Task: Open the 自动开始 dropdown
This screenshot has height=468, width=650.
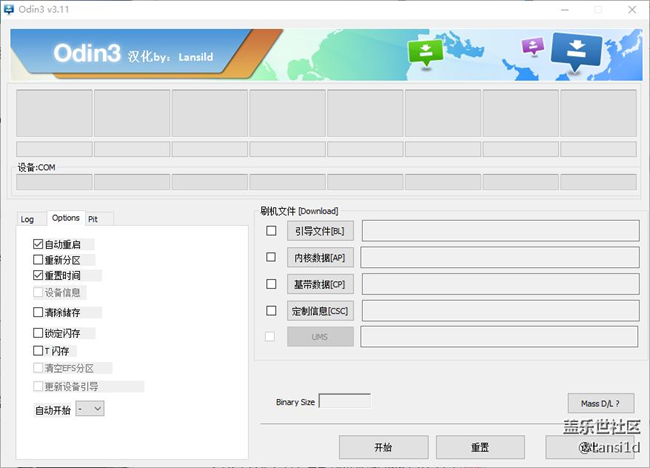Action: 90,409
